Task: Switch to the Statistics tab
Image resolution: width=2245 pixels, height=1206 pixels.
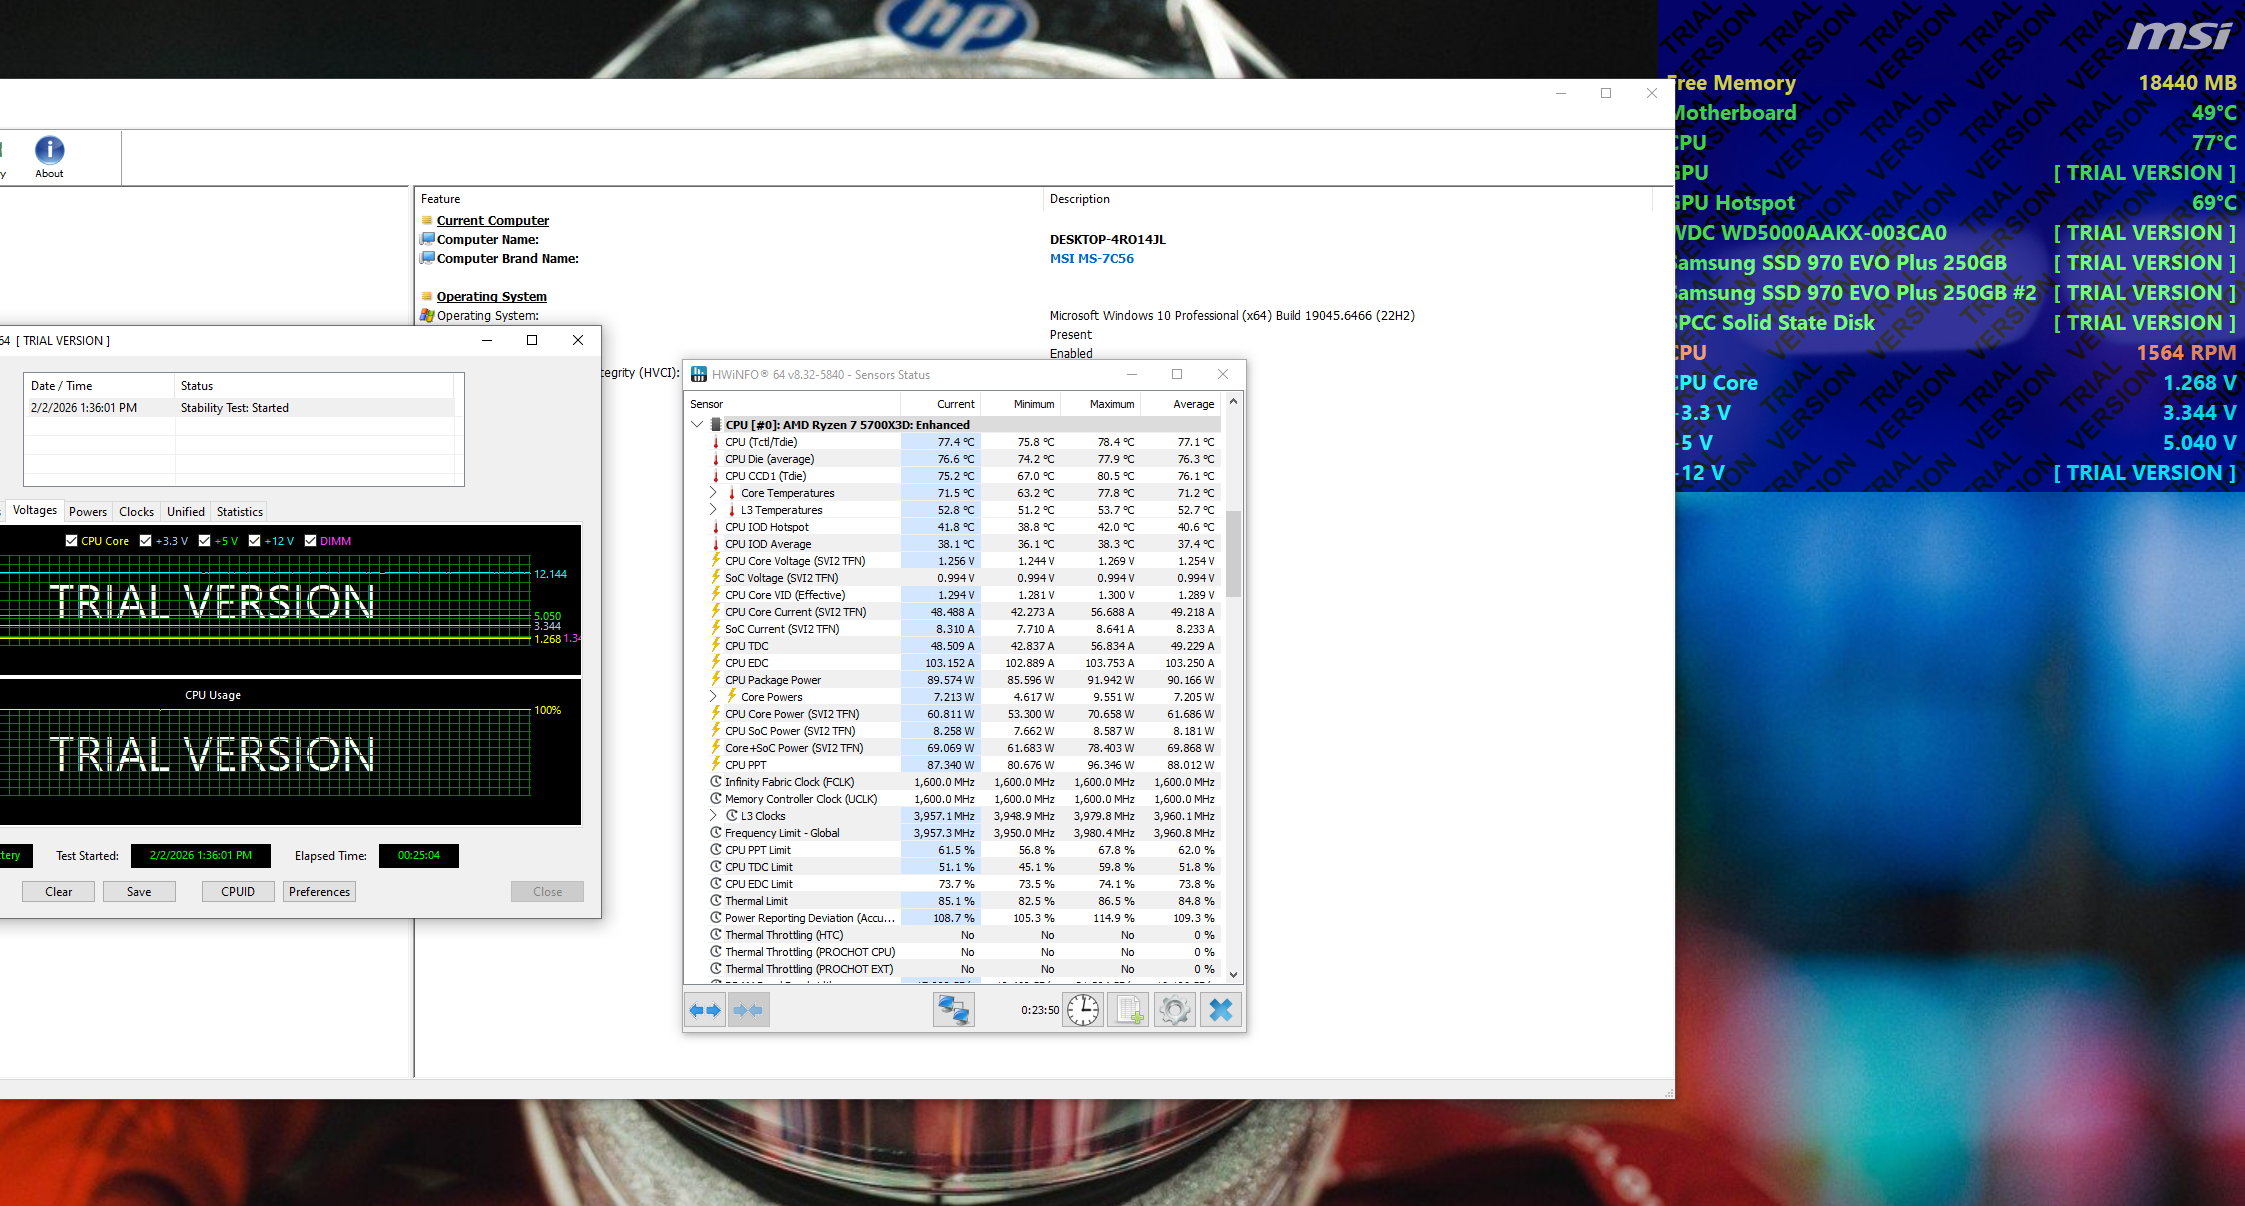Action: coord(239,512)
